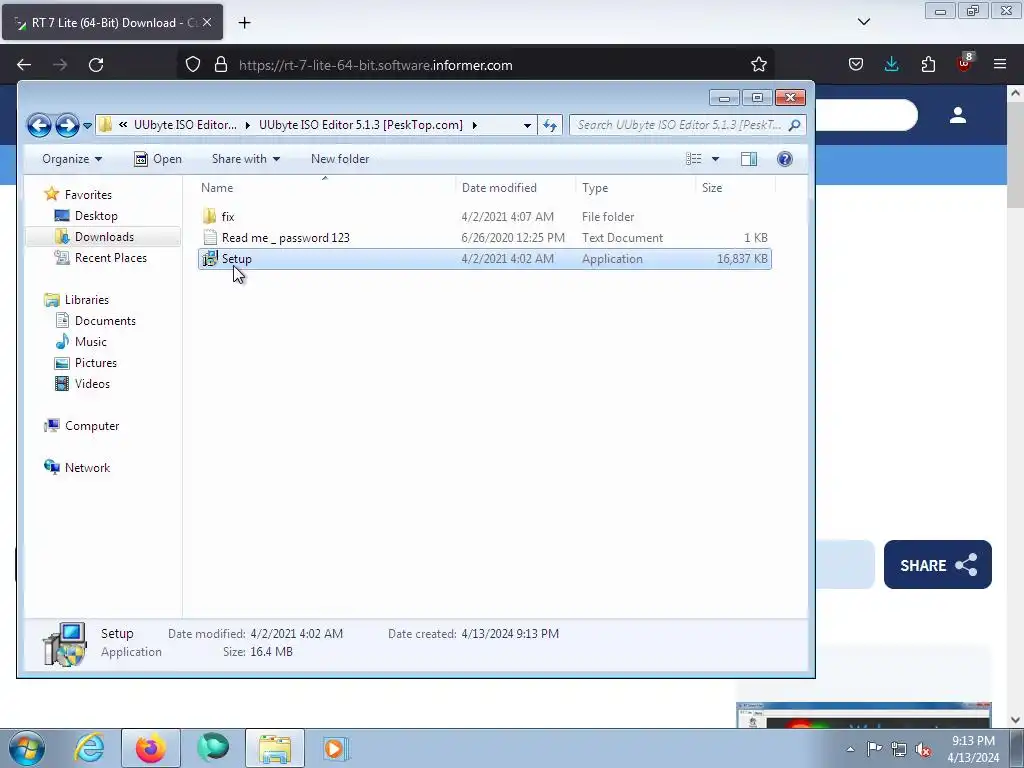View site security padlock info
The image size is (1024, 768).
[221, 65]
